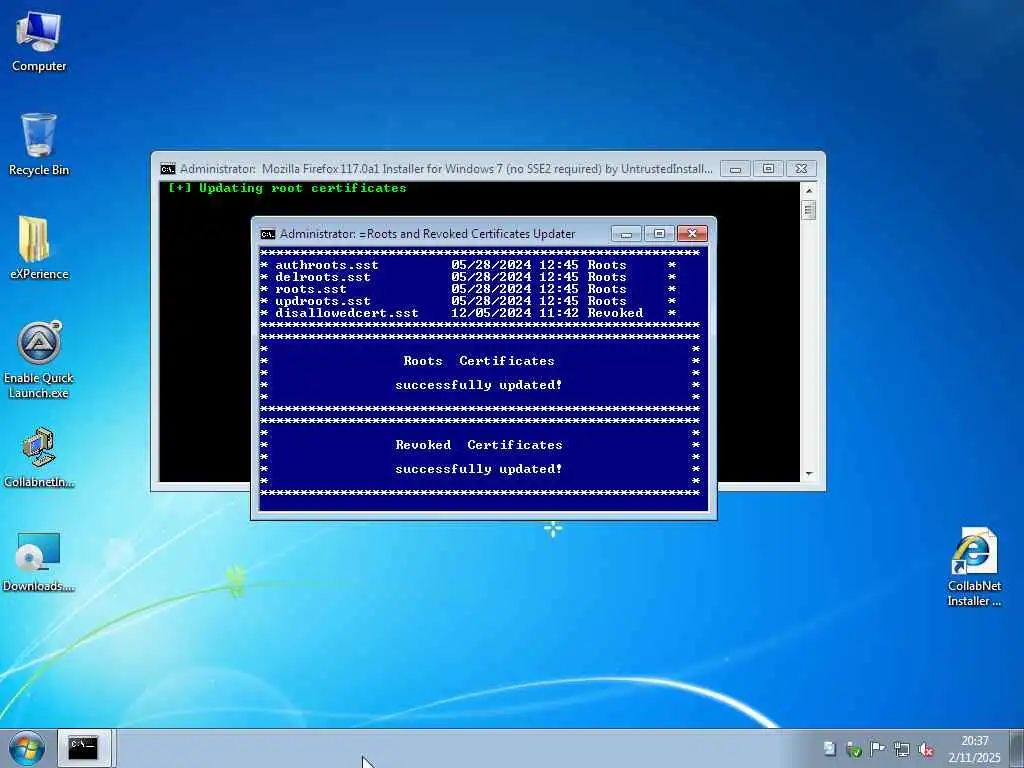Click the Certificates Updater window title text
This screenshot has width=1024, height=768.
[427, 234]
